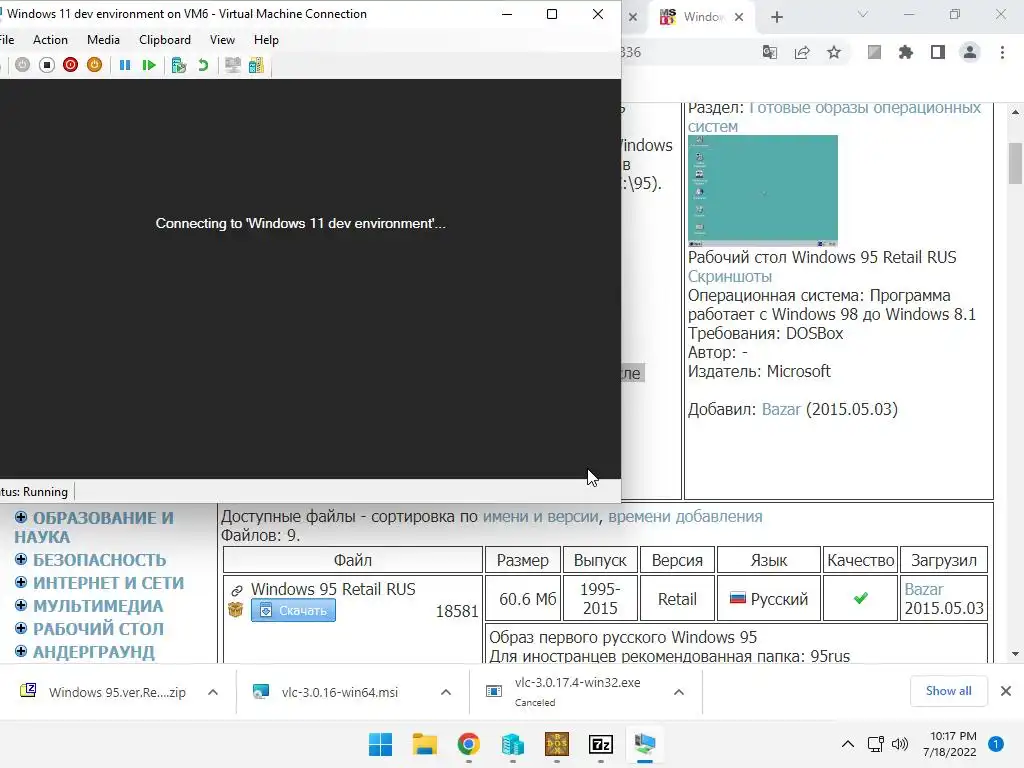Open Chrome extensions puzzle icon

pos(906,52)
